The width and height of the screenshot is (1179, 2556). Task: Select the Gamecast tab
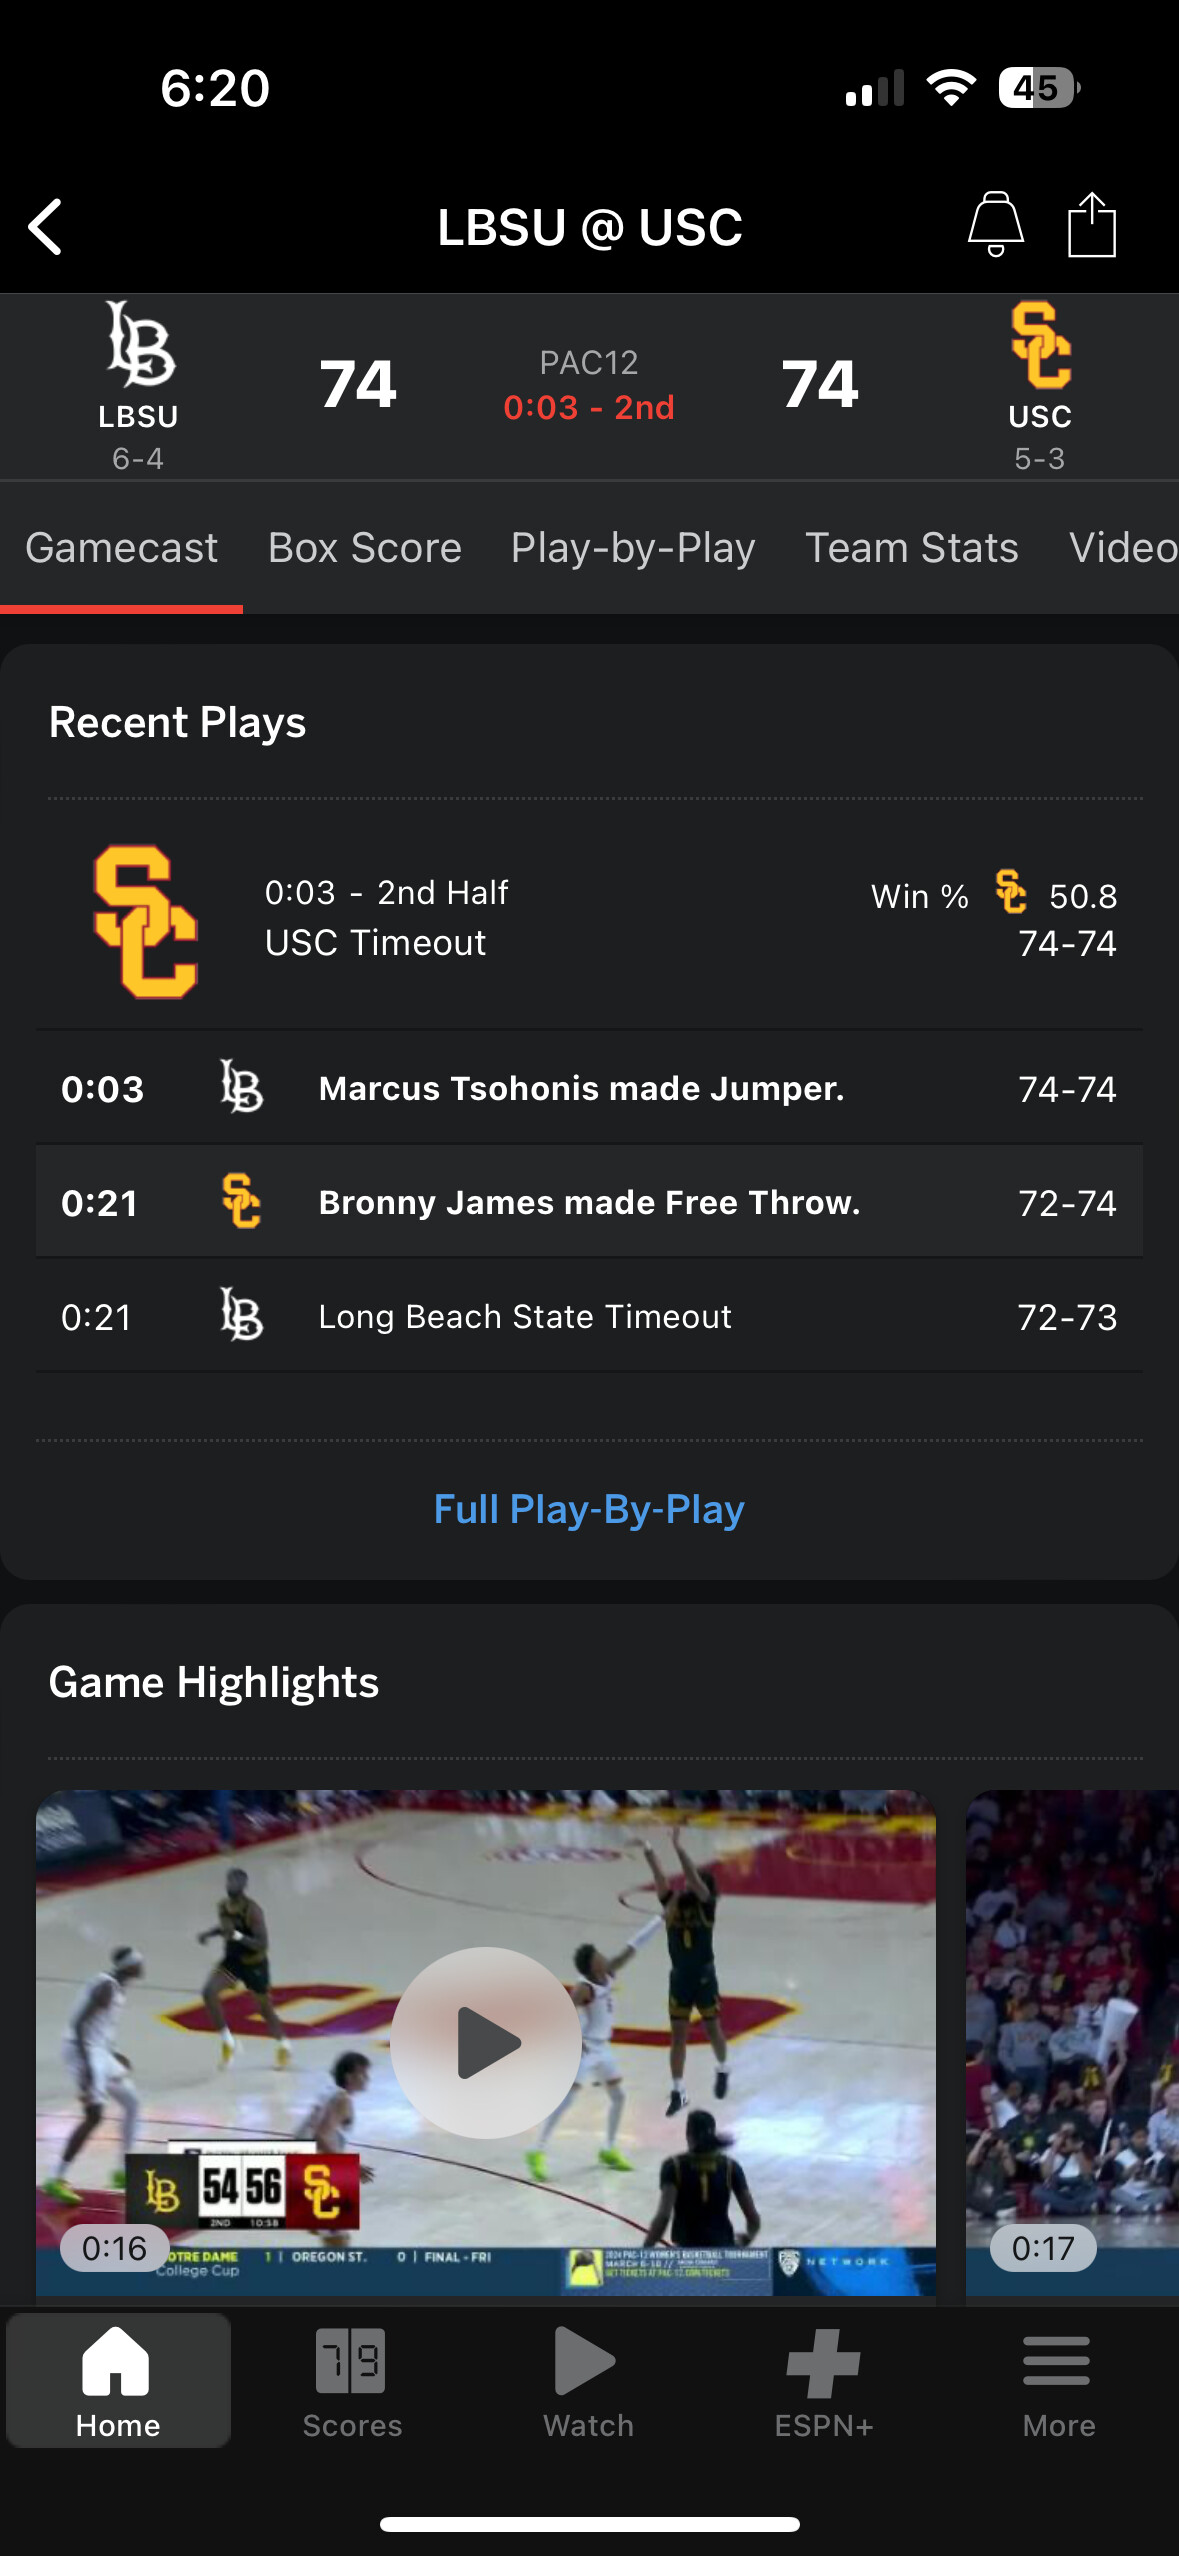[122, 548]
